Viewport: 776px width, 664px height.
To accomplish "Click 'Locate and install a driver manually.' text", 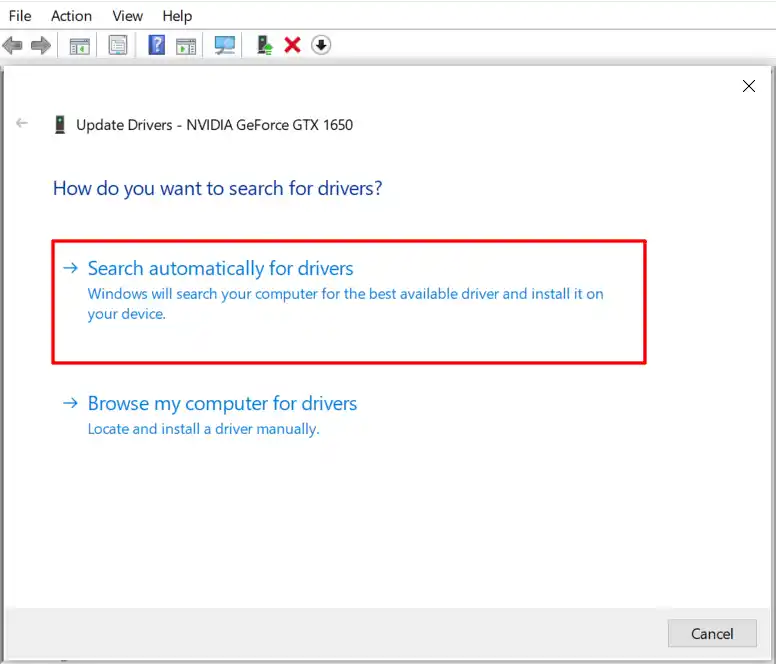I will coord(203,429).
